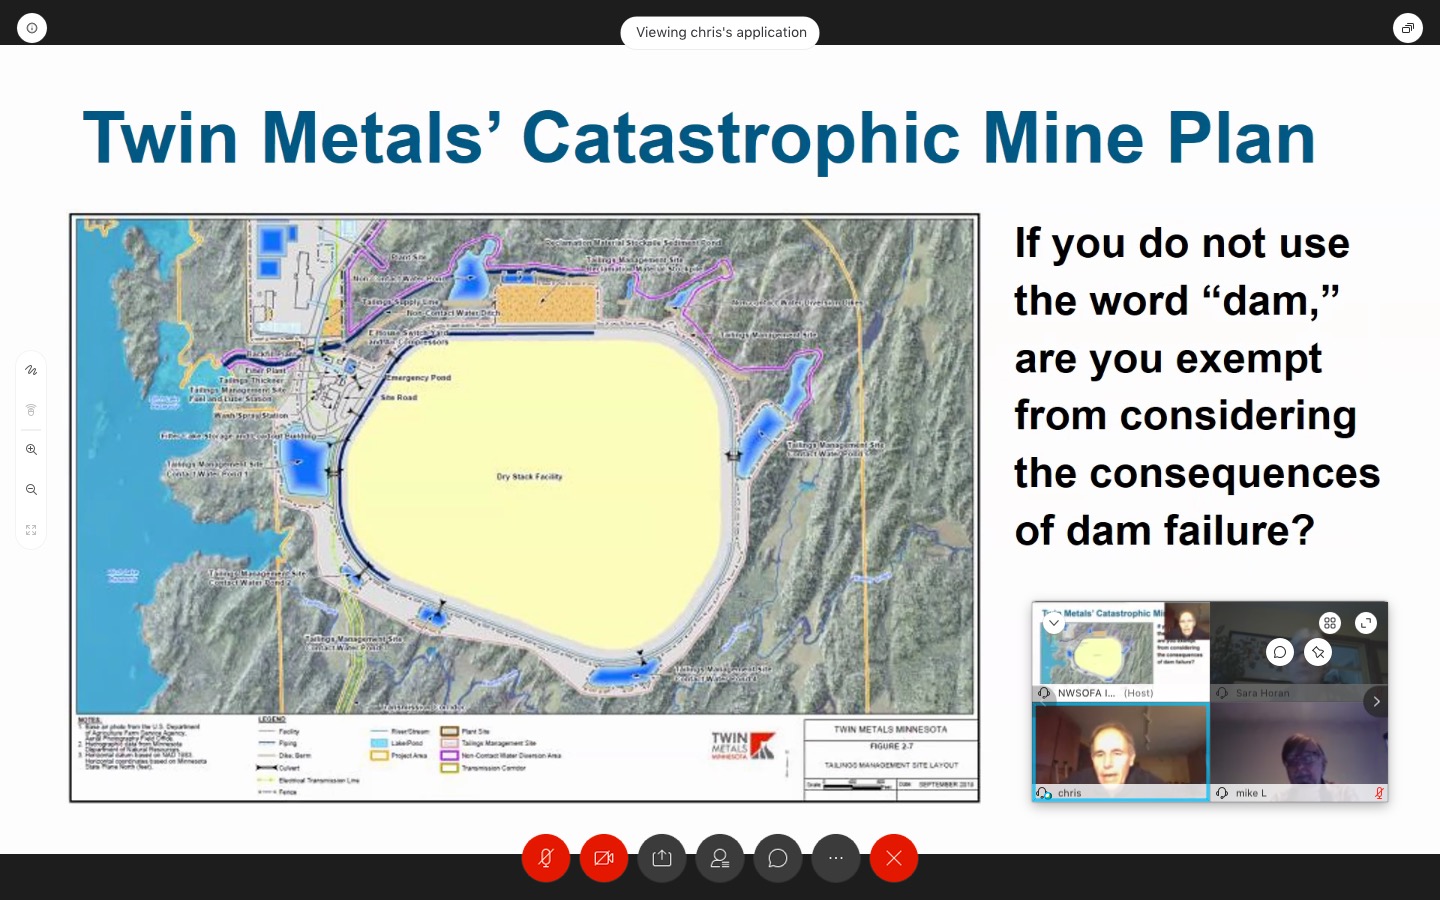The image size is (1440, 900).
Task: Click the floating window icon at top right
Action: (x=1407, y=28)
